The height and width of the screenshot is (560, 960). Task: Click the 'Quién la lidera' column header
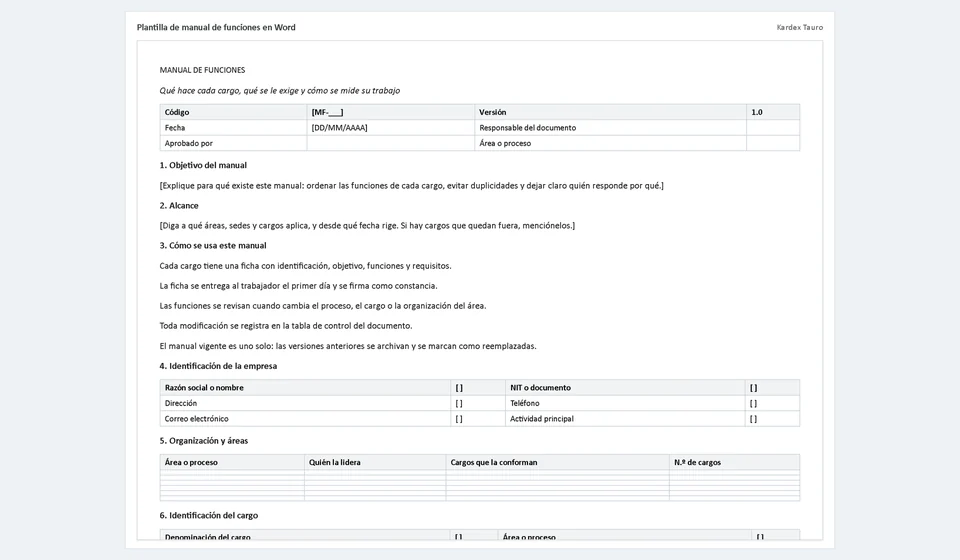pyautogui.click(x=375, y=462)
